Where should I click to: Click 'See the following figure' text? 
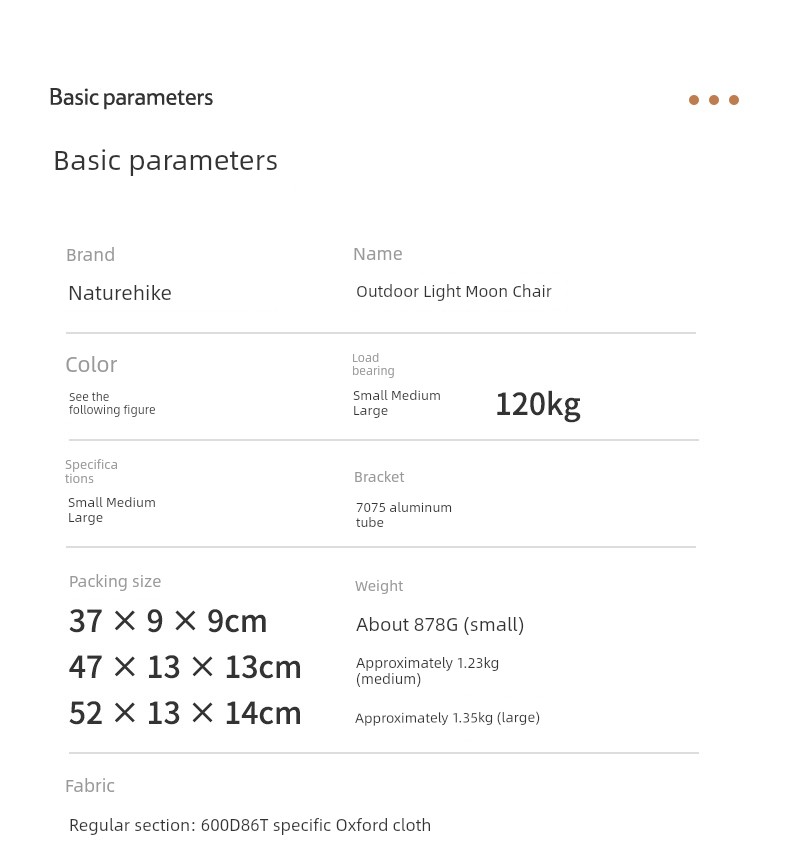click(x=112, y=403)
